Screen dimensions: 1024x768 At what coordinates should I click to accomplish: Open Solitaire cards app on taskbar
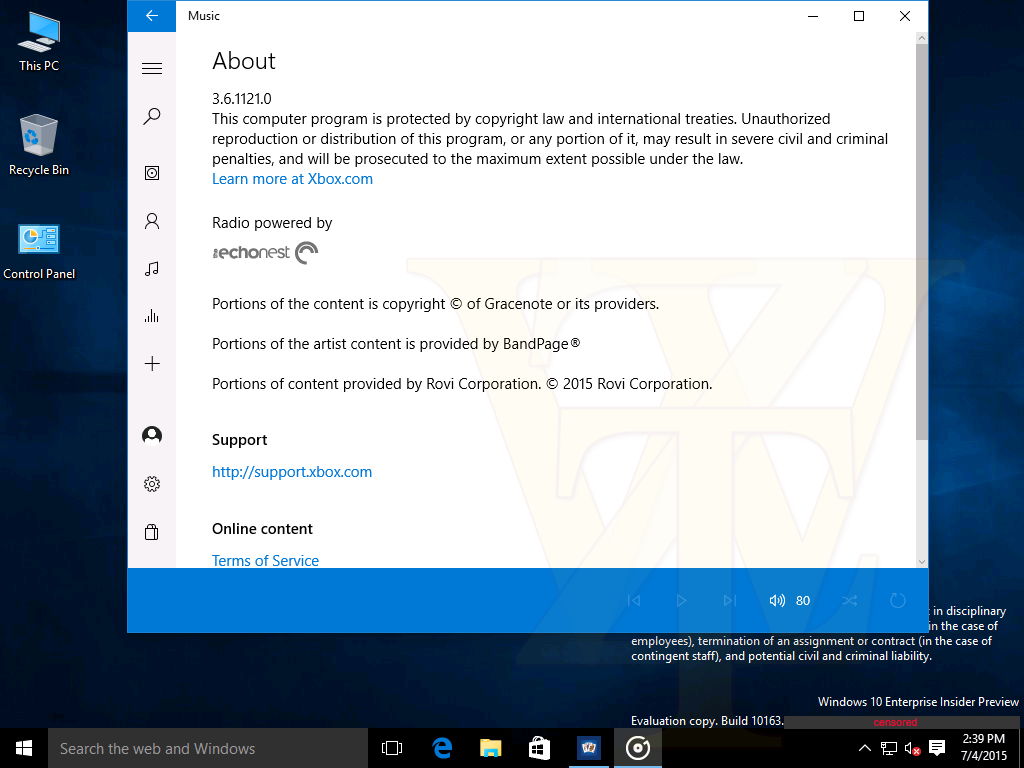tap(588, 748)
